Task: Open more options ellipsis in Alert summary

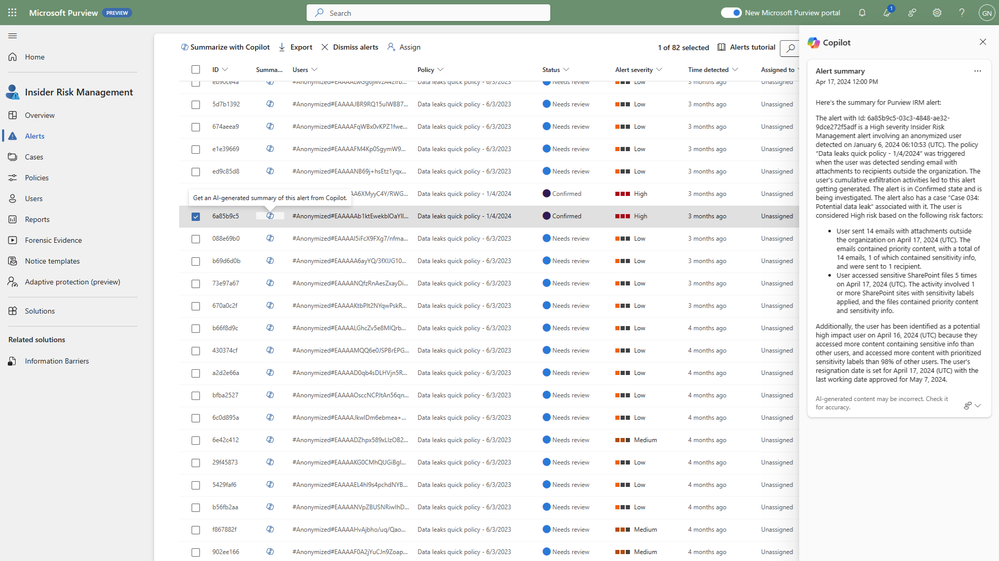Action: [977, 71]
